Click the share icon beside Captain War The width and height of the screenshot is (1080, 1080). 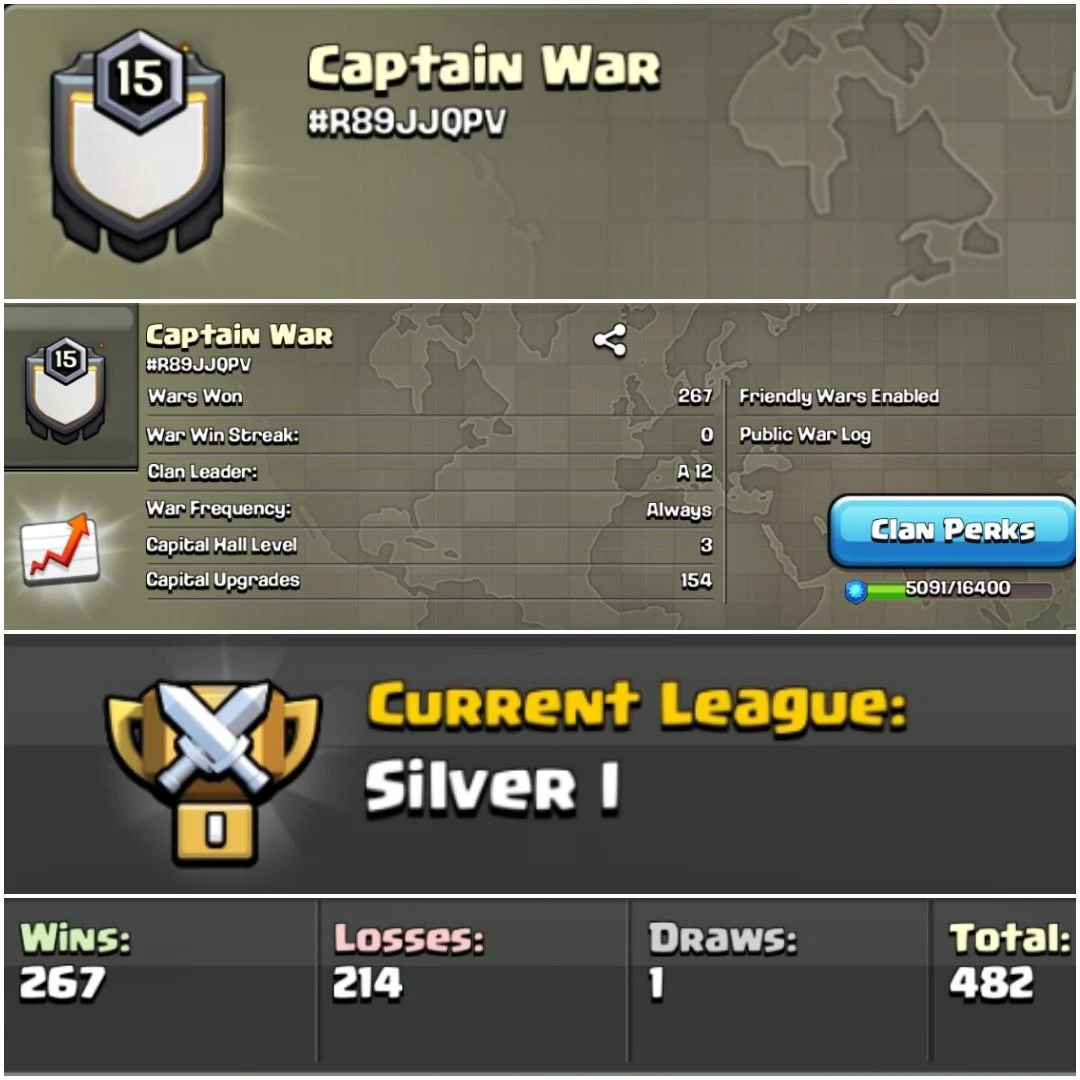click(x=610, y=340)
